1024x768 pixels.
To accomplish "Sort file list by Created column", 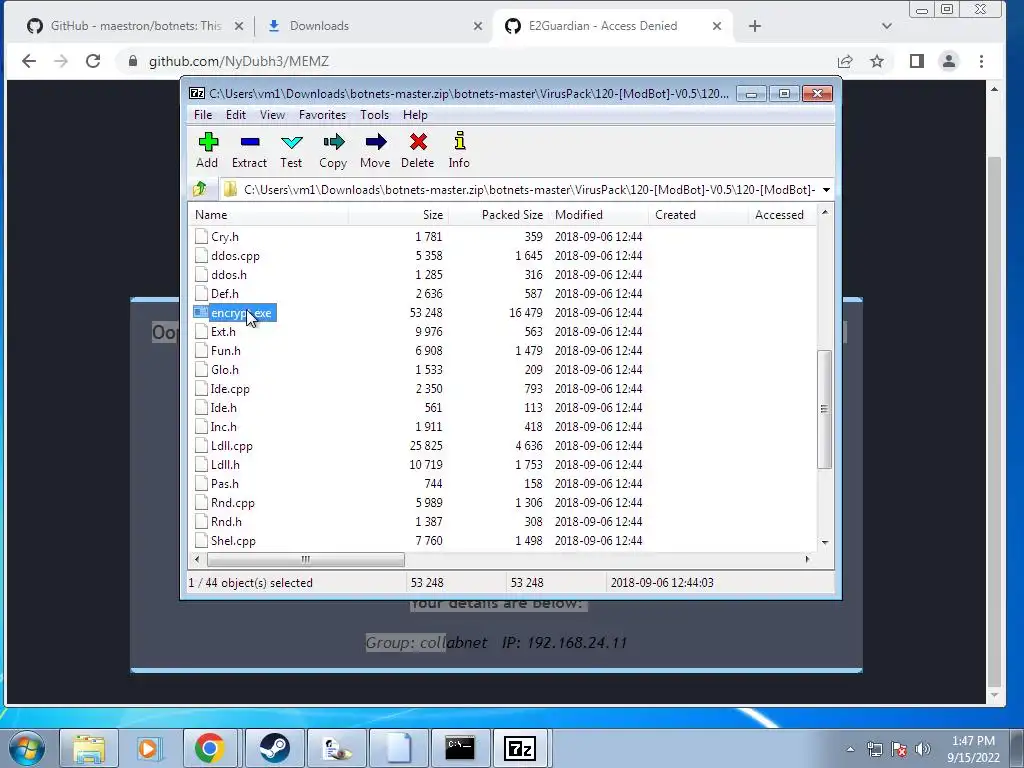I will (x=698, y=215).
